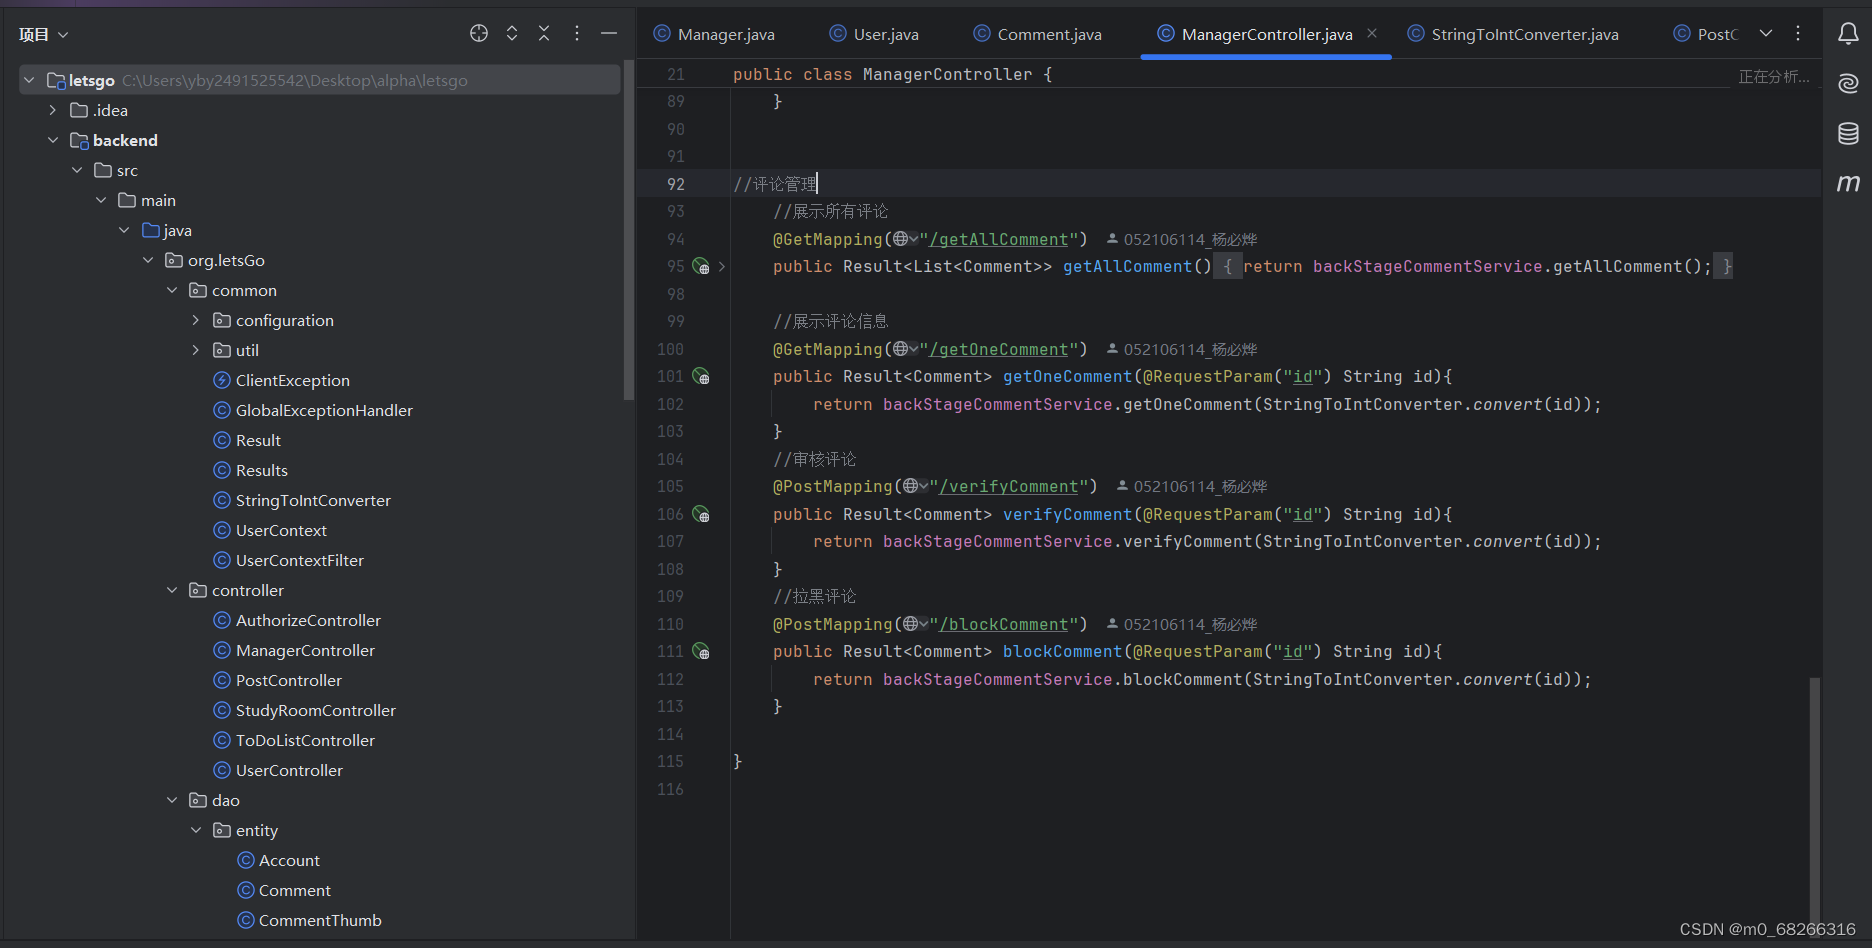This screenshot has height=948, width=1872.
Task: Collapse the dao package
Action: pos(172,800)
